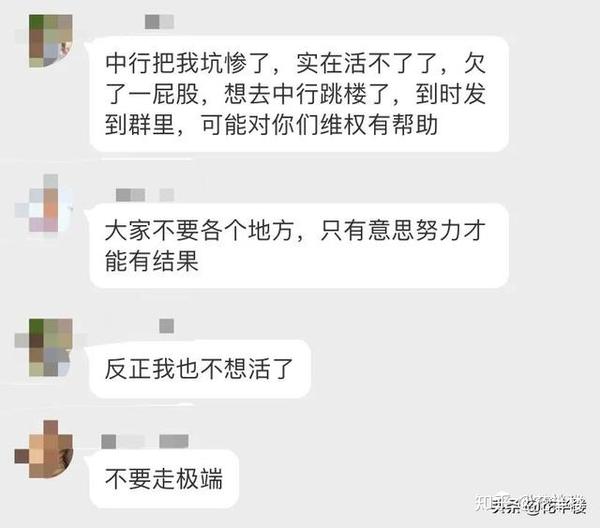Select blurred nickname above "反正我也不想活了"
The height and width of the screenshot is (528, 600).
[166, 326]
